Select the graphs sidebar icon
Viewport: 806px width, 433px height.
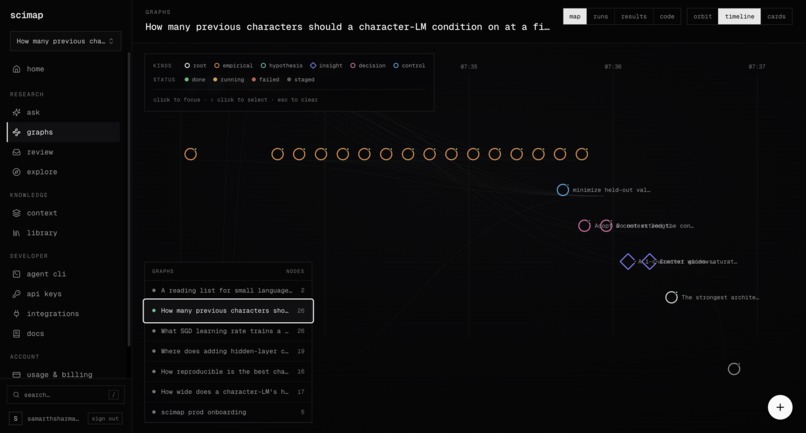[x=16, y=132]
